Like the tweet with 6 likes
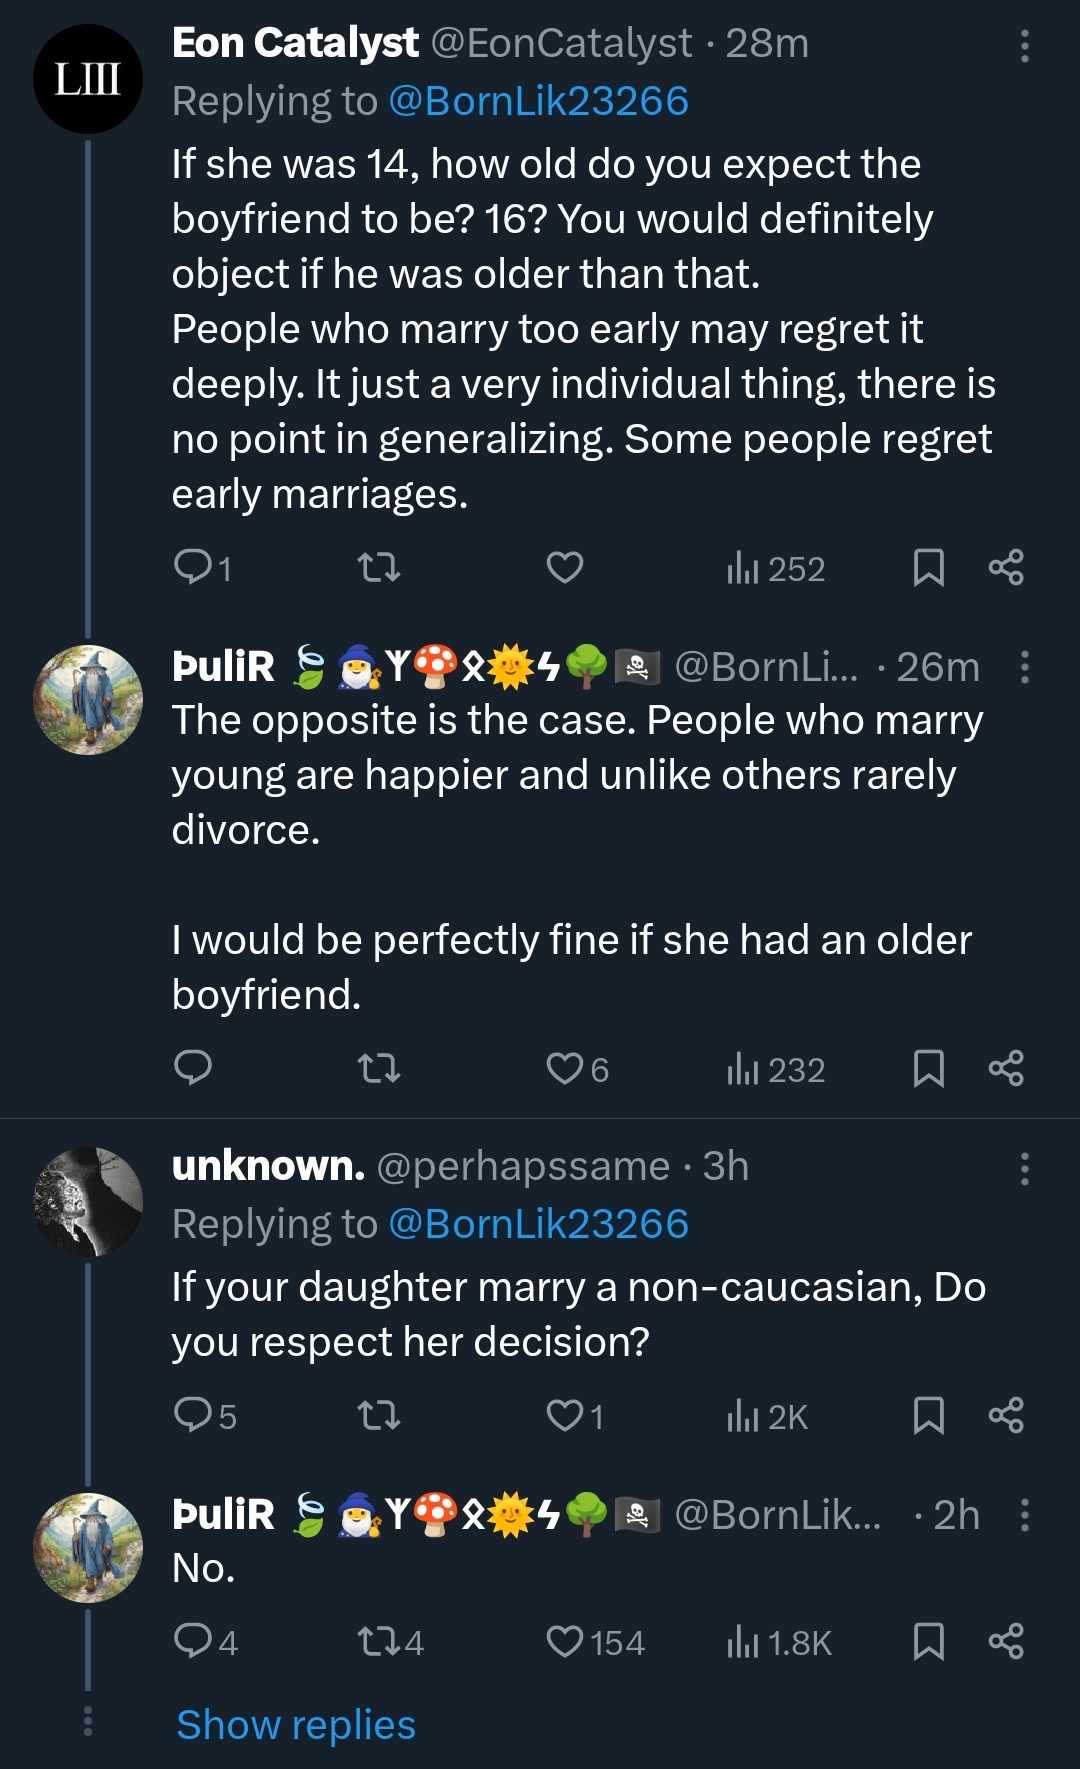The image size is (1080, 1769). (x=578, y=1069)
